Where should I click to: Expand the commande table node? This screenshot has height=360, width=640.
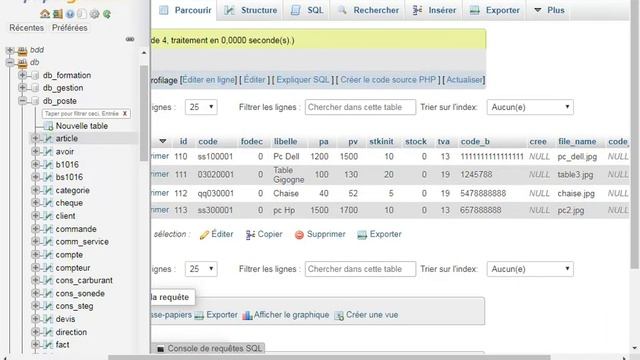[x=36, y=229]
